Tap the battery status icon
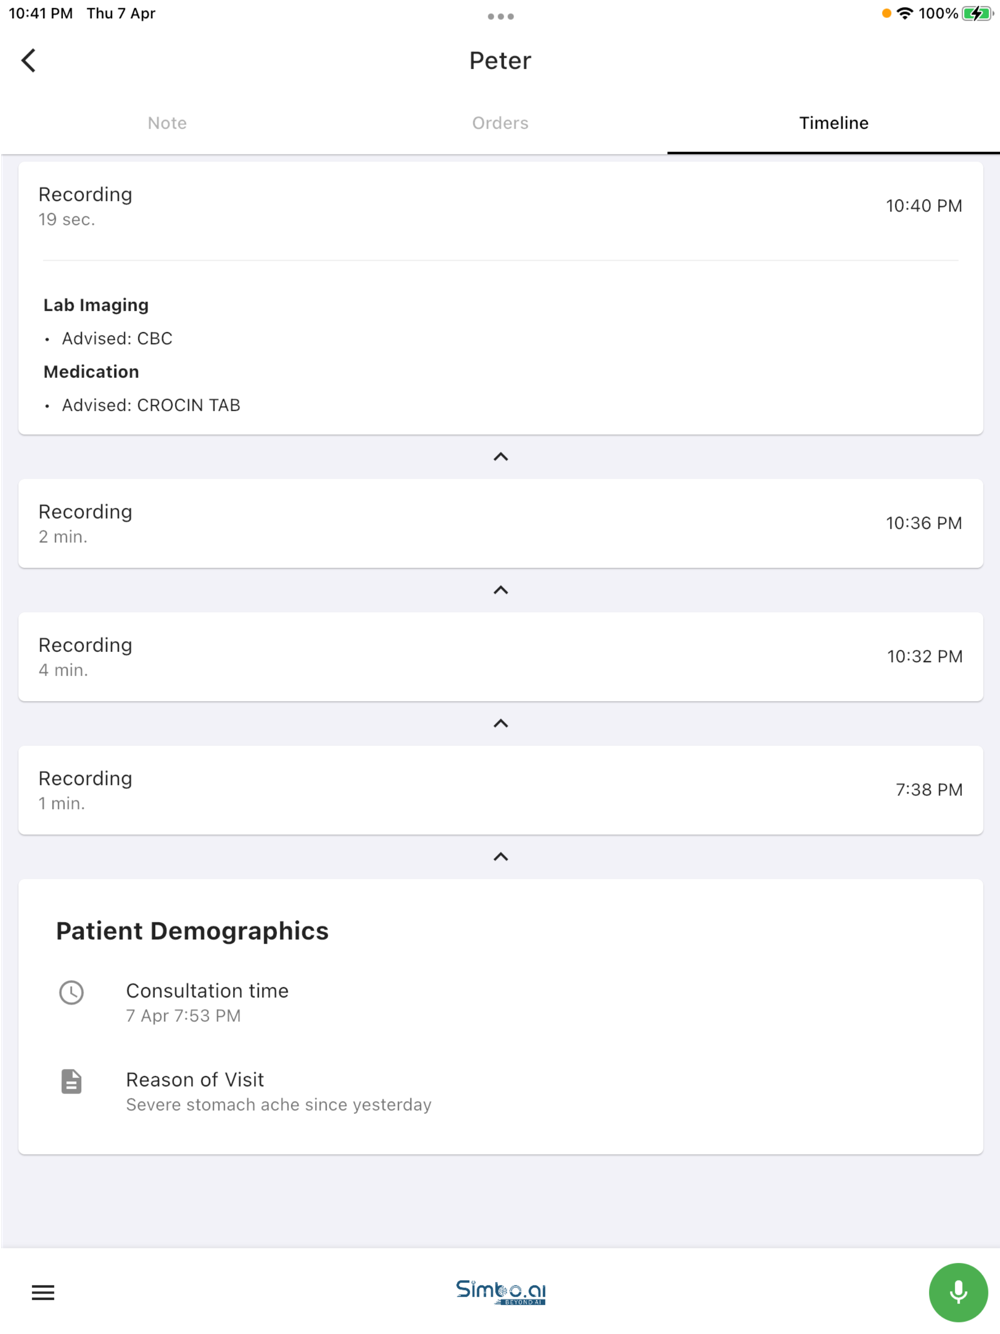The width and height of the screenshot is (1000, 1334). 976,14
